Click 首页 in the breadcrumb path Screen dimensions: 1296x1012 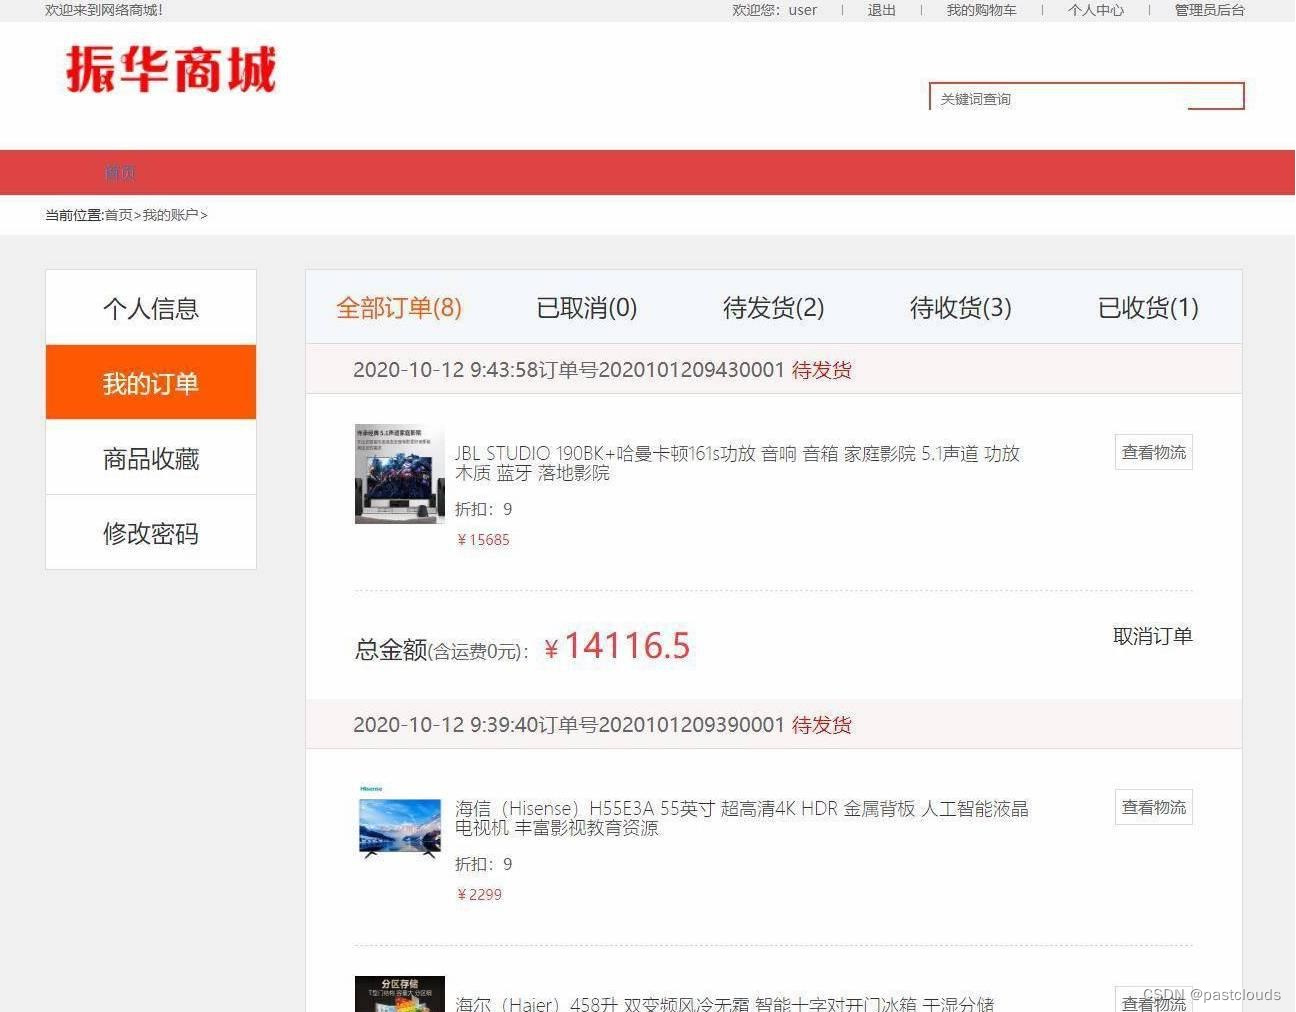[118, 214]
